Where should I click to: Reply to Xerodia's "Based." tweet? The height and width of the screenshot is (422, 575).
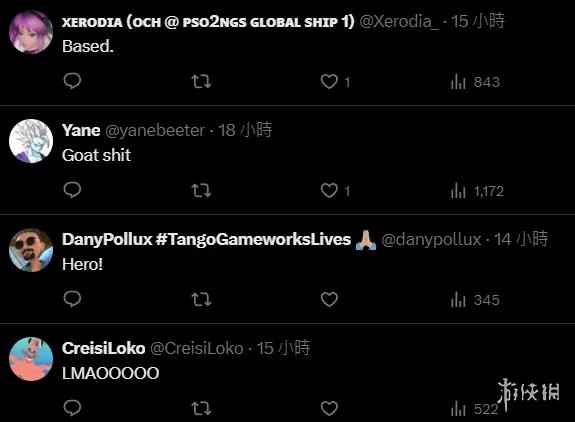(72, 81)
